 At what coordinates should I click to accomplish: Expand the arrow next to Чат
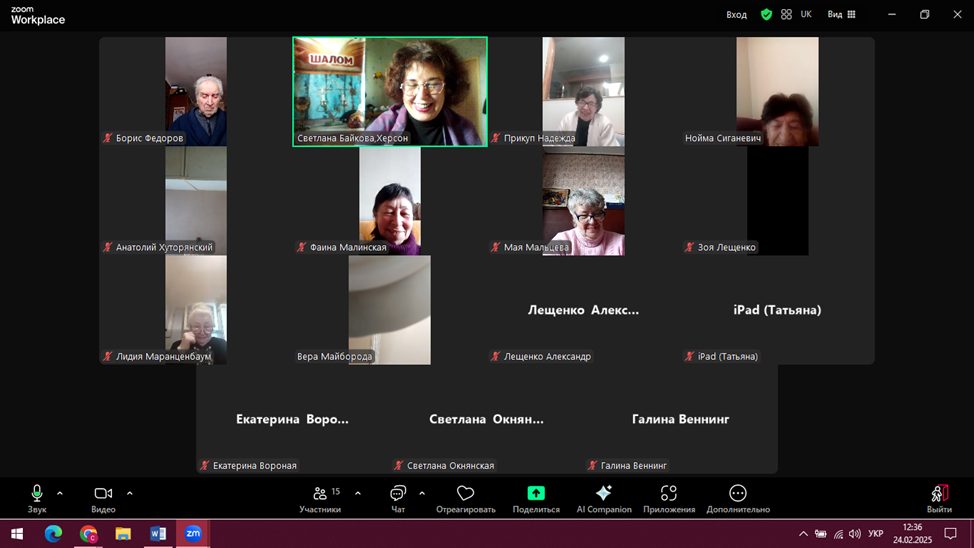(x=422, y=493)
